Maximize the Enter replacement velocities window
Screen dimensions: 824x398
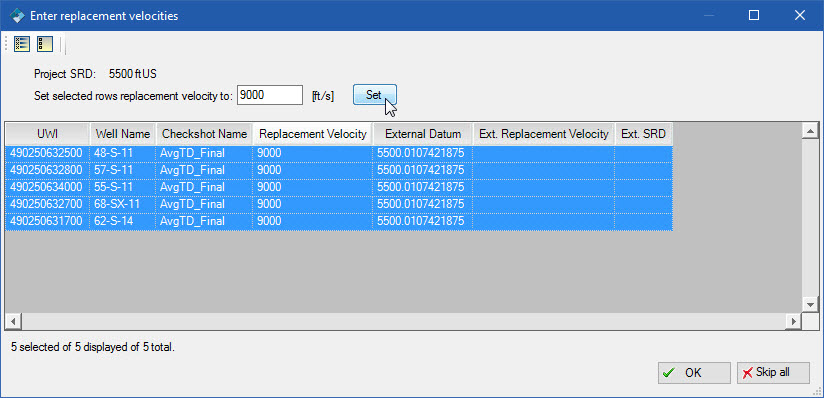coord(754,15)
